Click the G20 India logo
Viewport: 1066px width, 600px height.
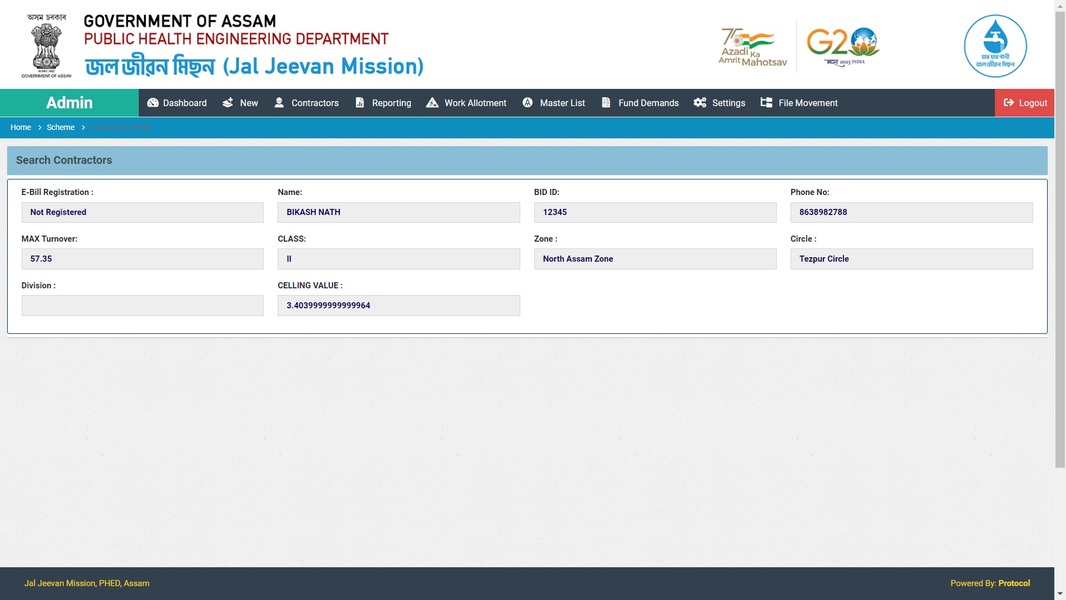pyautogui.click(x=843, y=46)
